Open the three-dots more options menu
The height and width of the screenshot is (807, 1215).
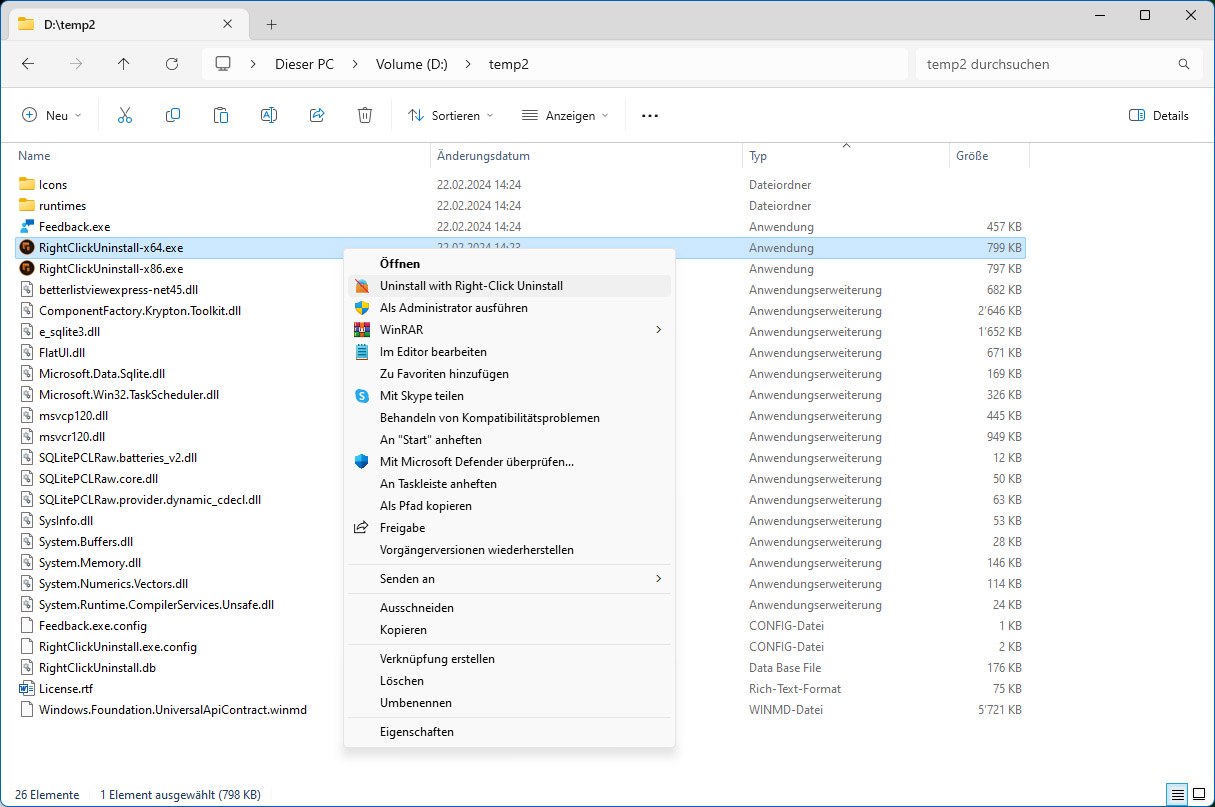(x=650, y=115)
